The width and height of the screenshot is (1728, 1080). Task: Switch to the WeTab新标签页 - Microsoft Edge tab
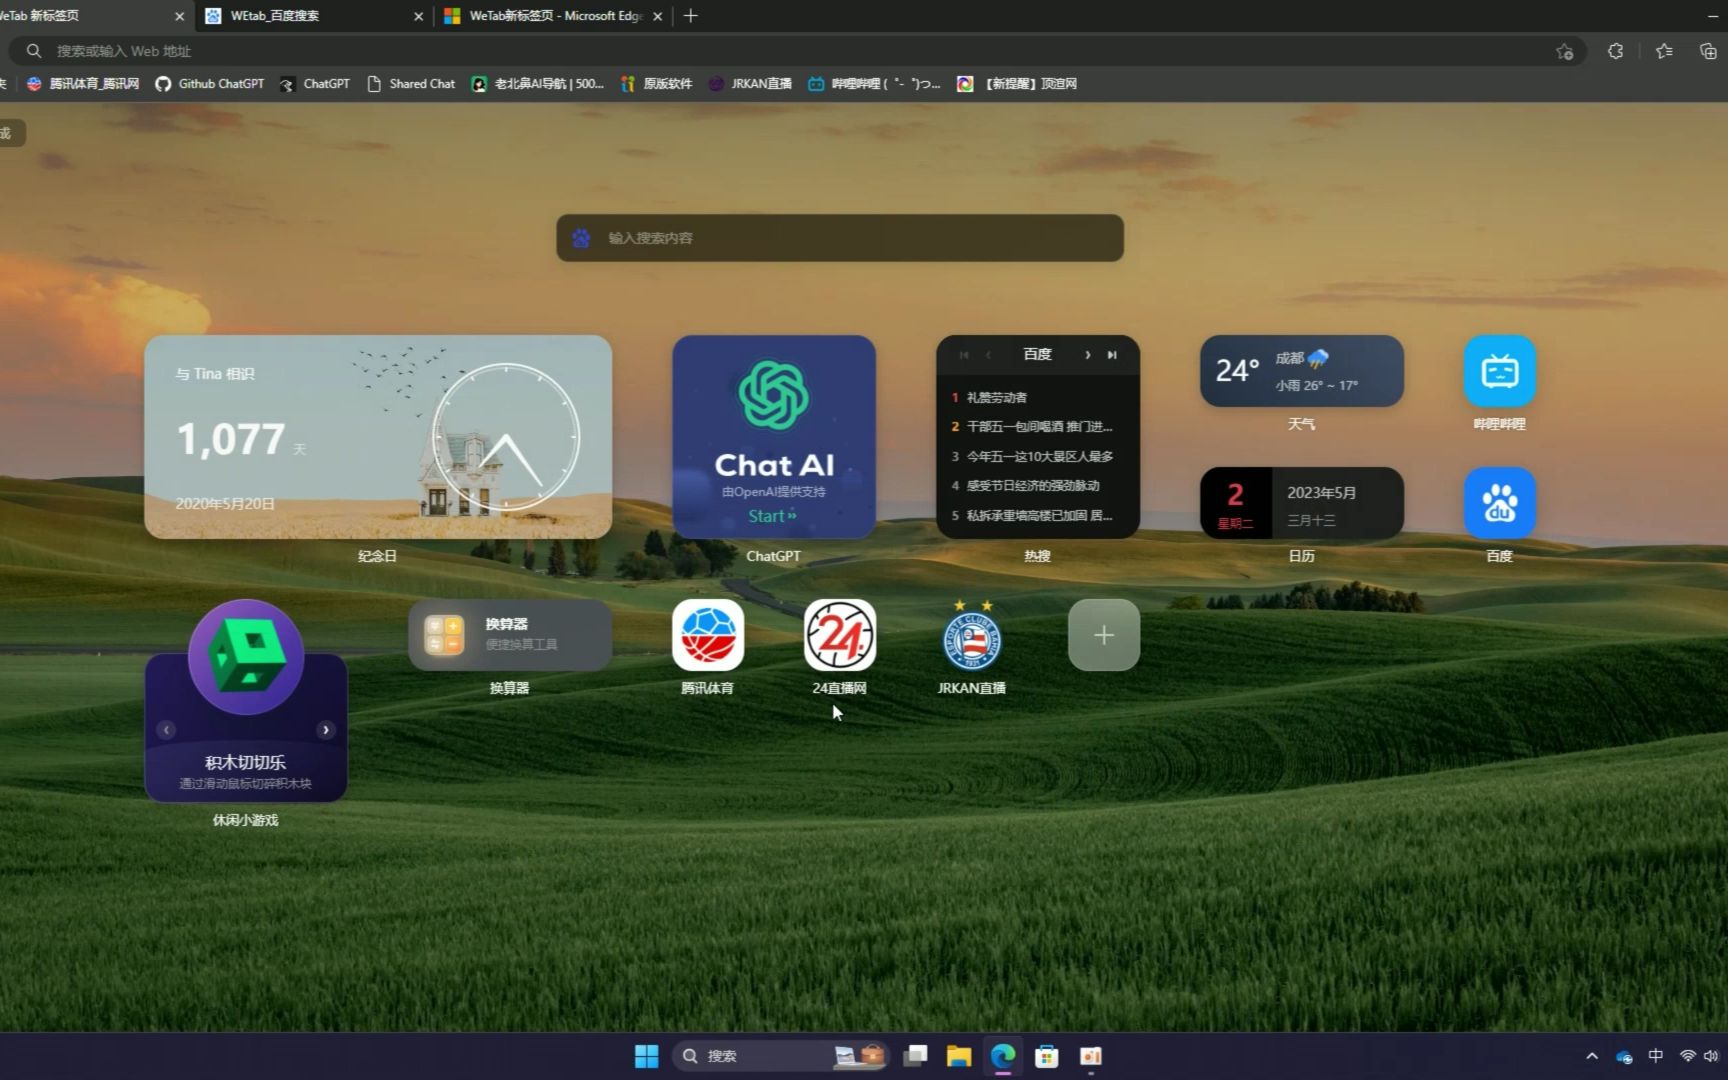coord(553,16)
